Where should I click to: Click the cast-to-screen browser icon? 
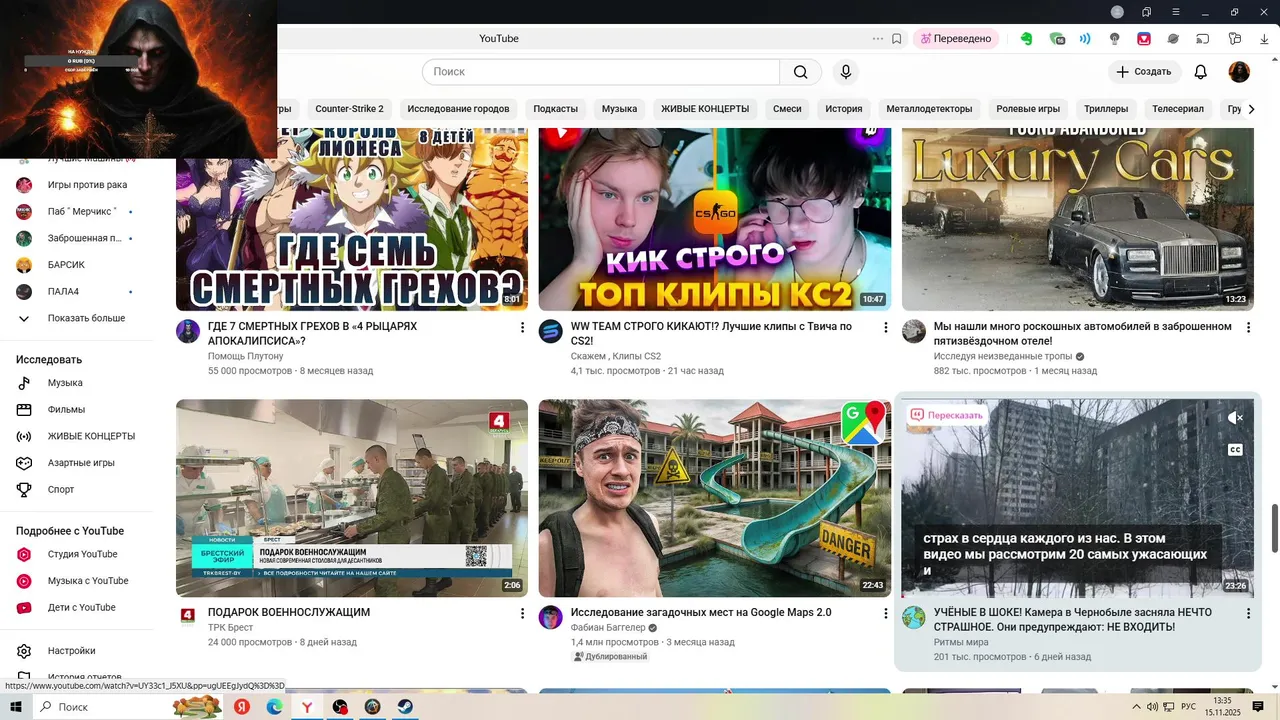click(x=1203, y=39)
